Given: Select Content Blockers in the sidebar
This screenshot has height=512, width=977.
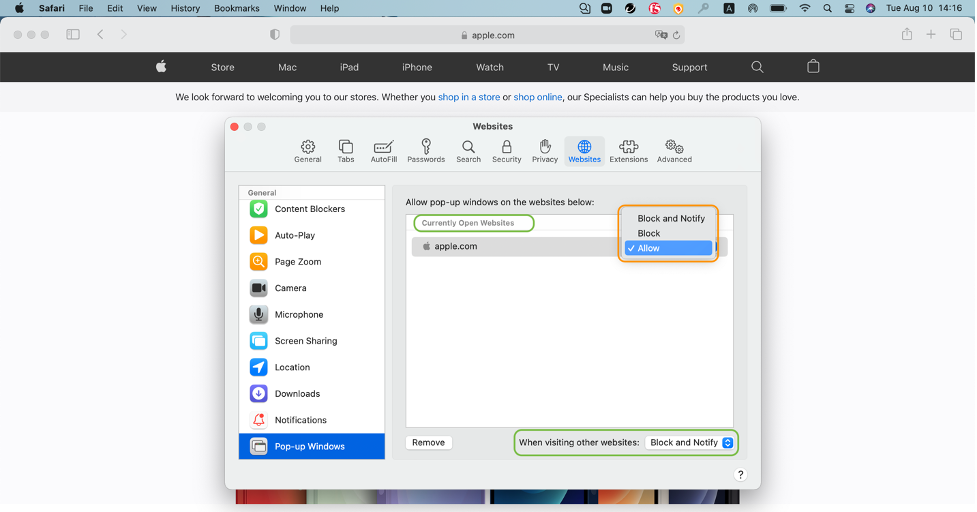Looking at the screenshot, I should tap(309, 209).
